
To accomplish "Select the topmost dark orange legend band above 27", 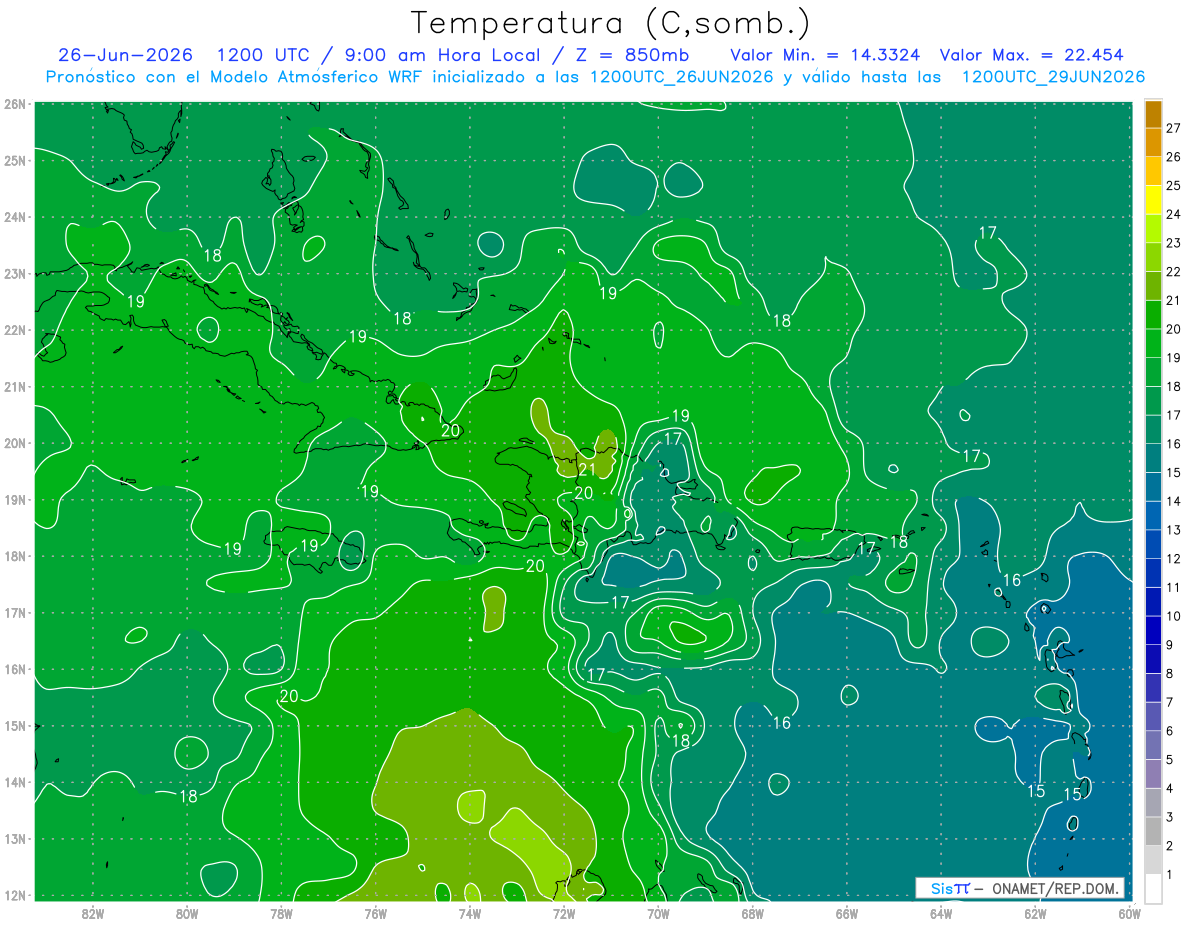I will tap(1153, 114).
